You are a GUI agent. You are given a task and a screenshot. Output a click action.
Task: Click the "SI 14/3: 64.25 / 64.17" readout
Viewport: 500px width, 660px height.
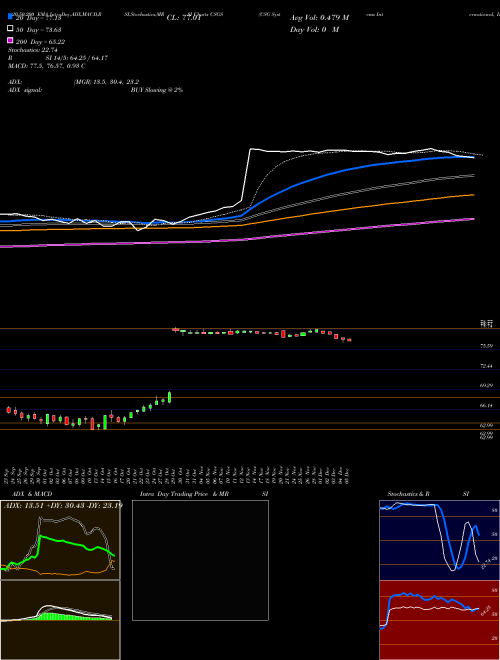(77, 58)
